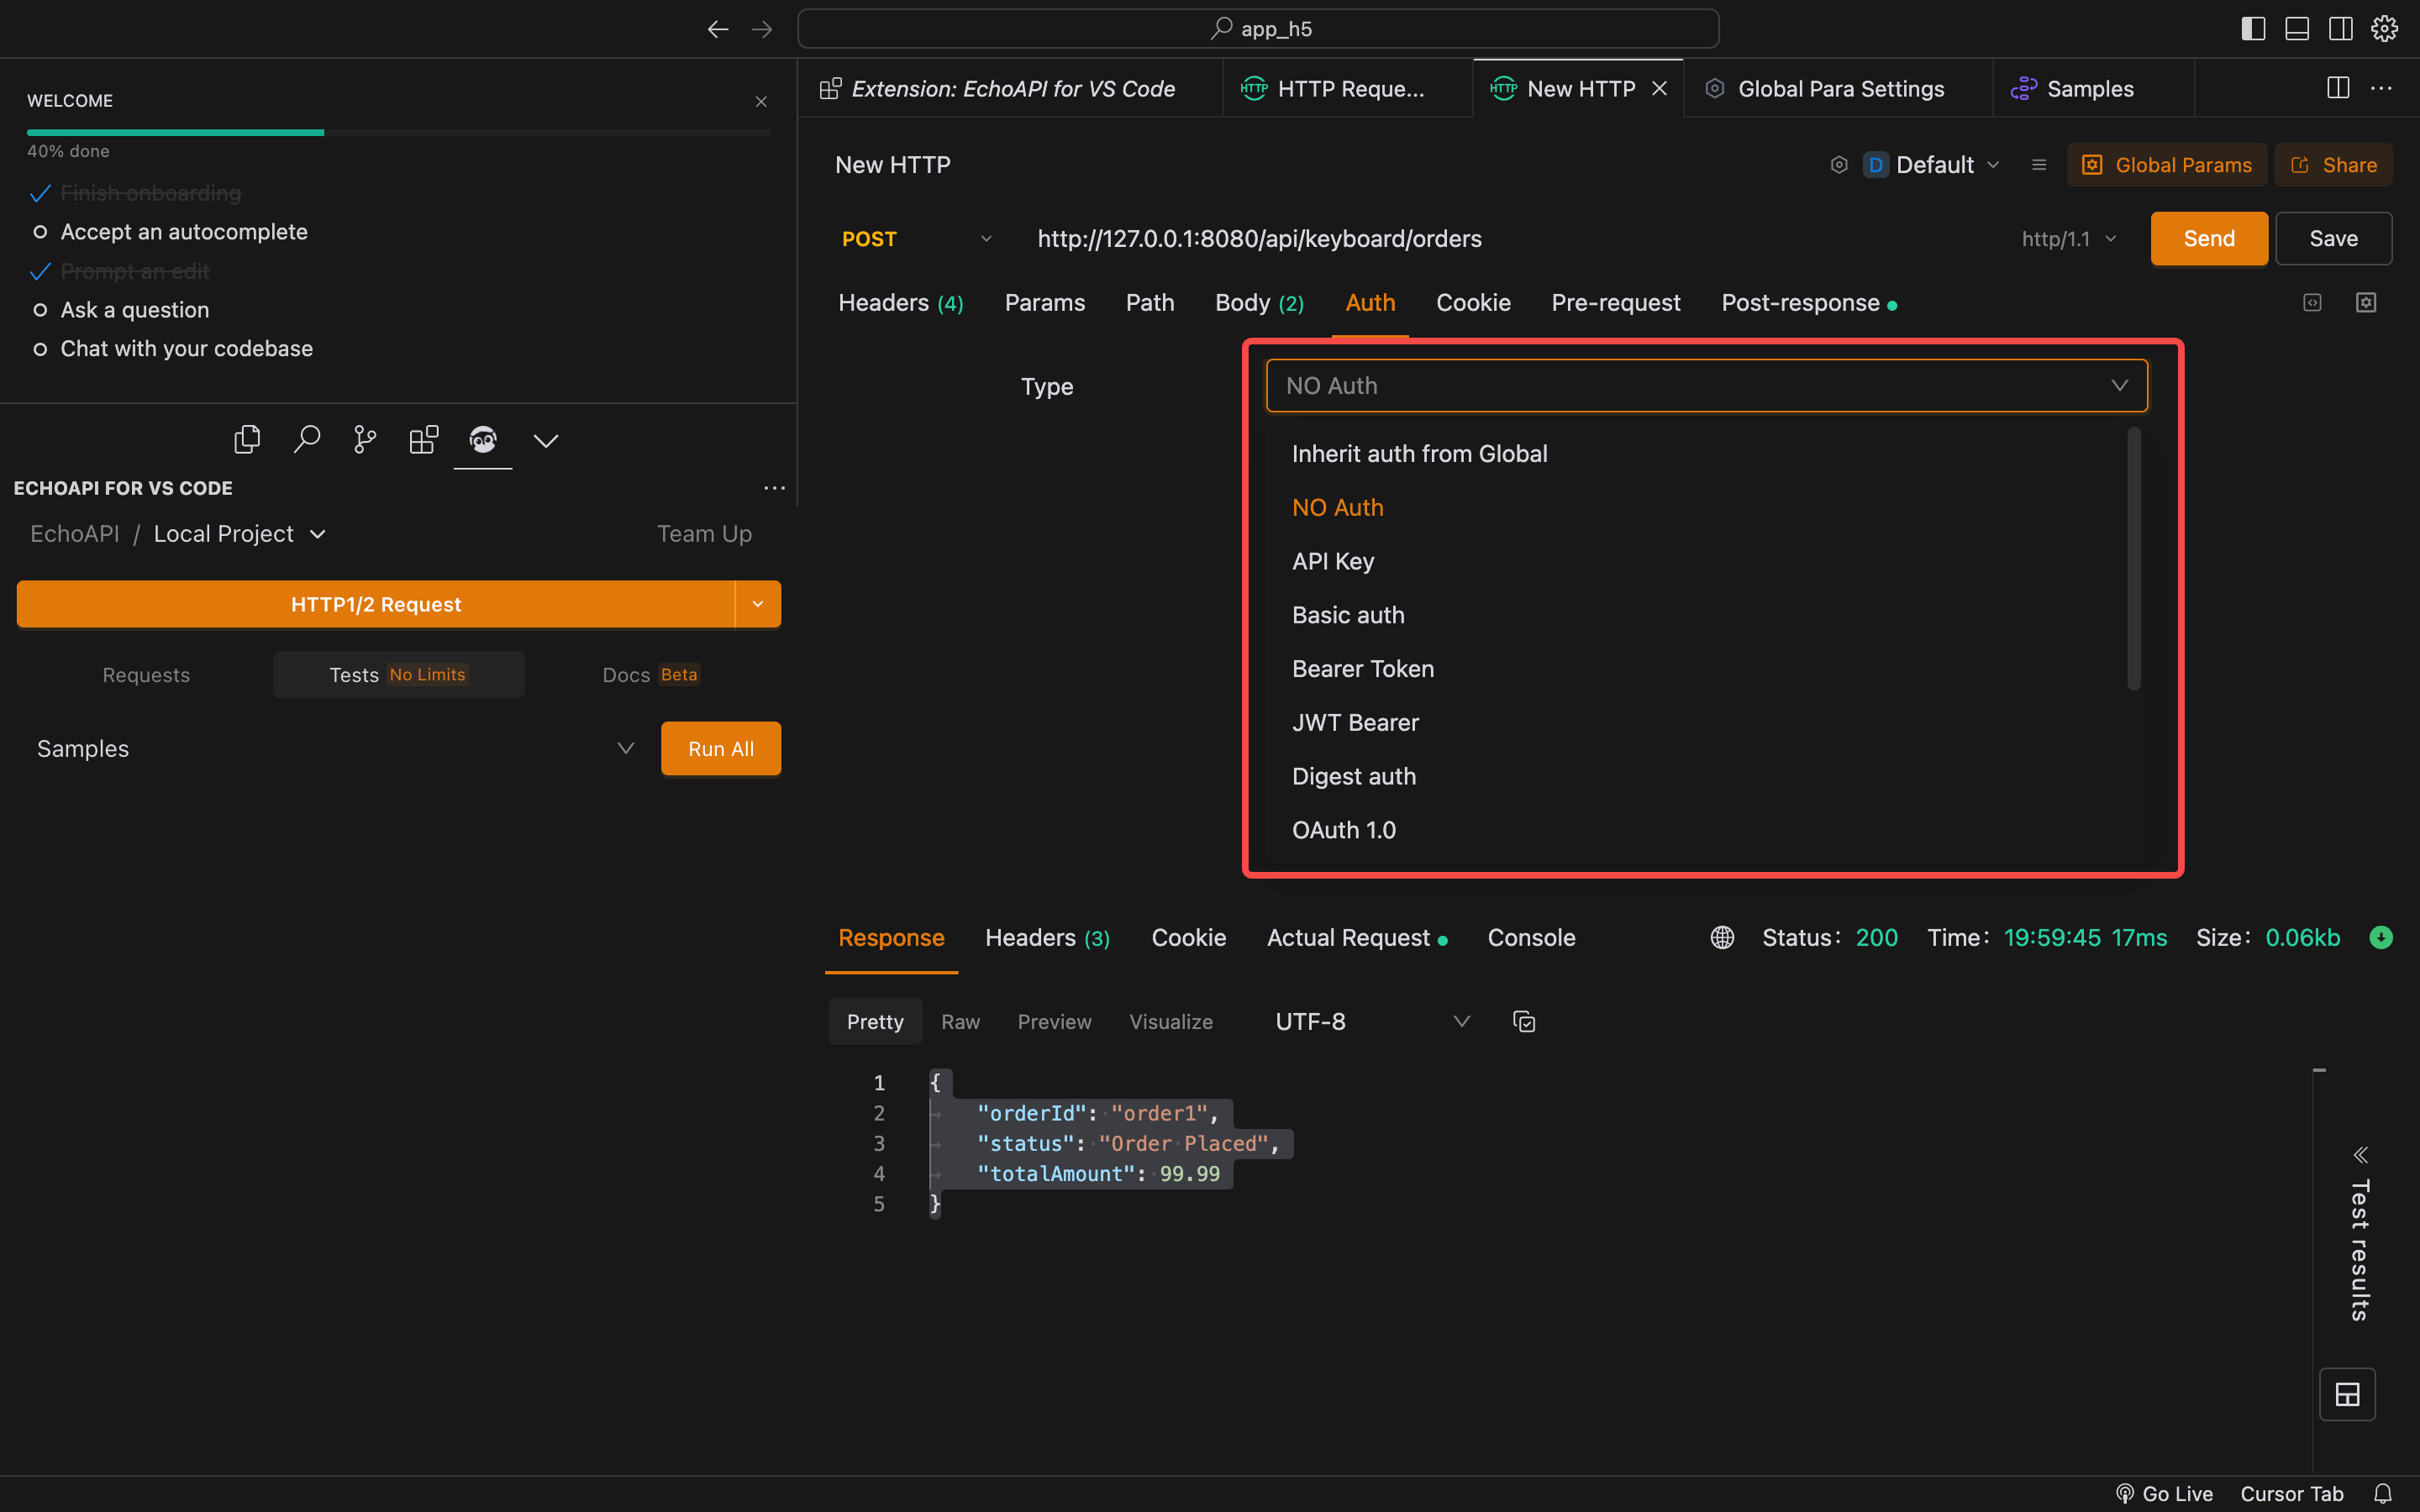The height and width of the screenshot is (1512, 2420).
Task: Open notifications bell in status bar
Action: pos(2383,1493)
